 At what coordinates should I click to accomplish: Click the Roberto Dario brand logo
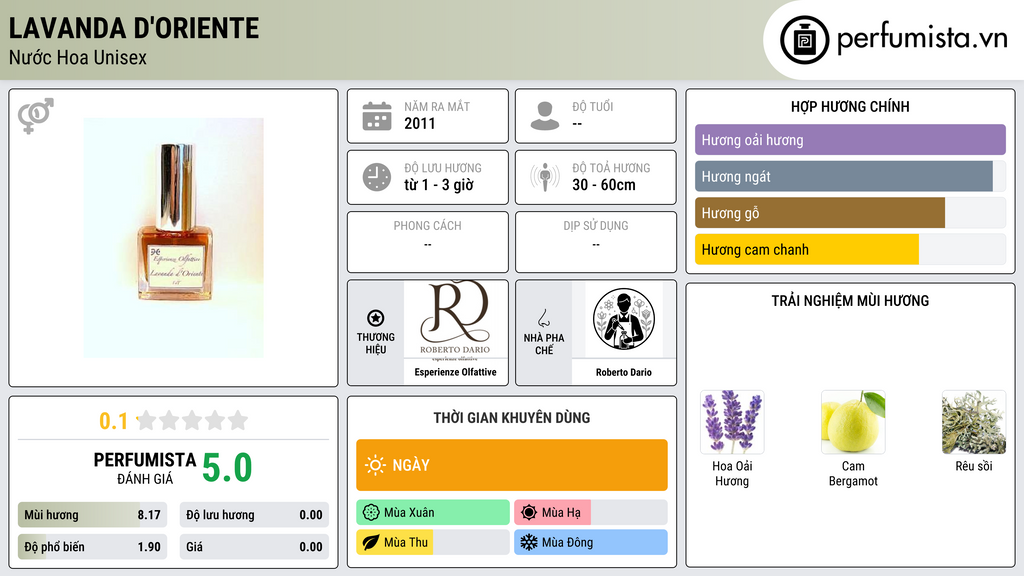pyautogui.click(x=455, y=319)
